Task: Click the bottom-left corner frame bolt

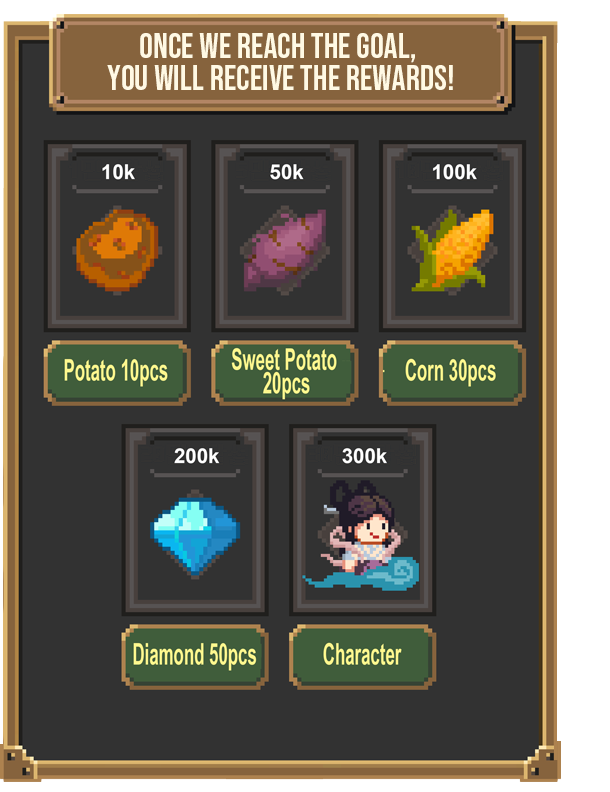Action: [x=20, y=763]
